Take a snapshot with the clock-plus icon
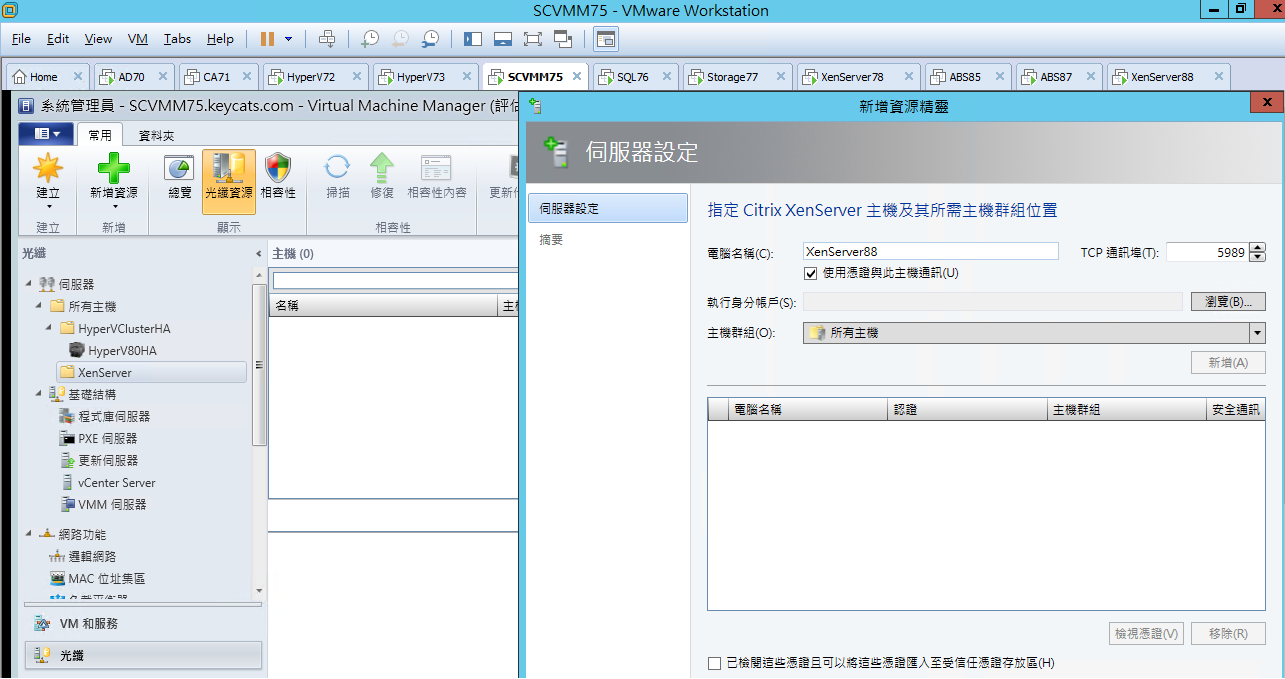This screenshot has width=1285, height=679. click(370, 39)
